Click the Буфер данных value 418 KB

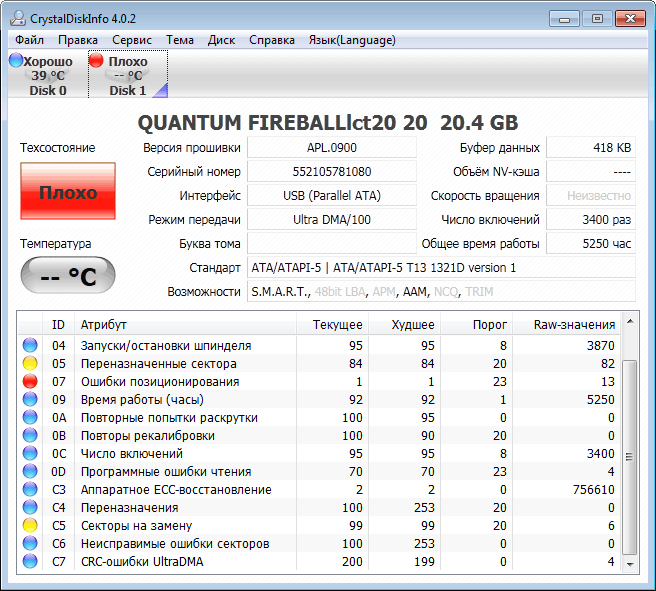[591, 148]
